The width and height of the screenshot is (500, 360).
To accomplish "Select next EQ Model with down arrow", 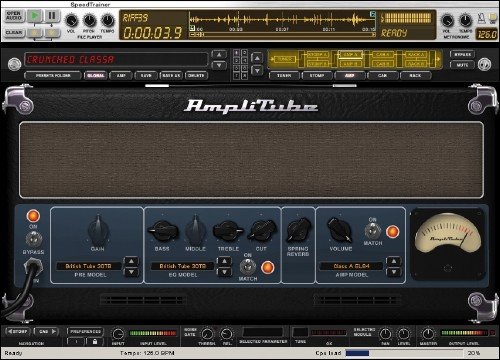I will pyautogui.click(x=224, y=272).
